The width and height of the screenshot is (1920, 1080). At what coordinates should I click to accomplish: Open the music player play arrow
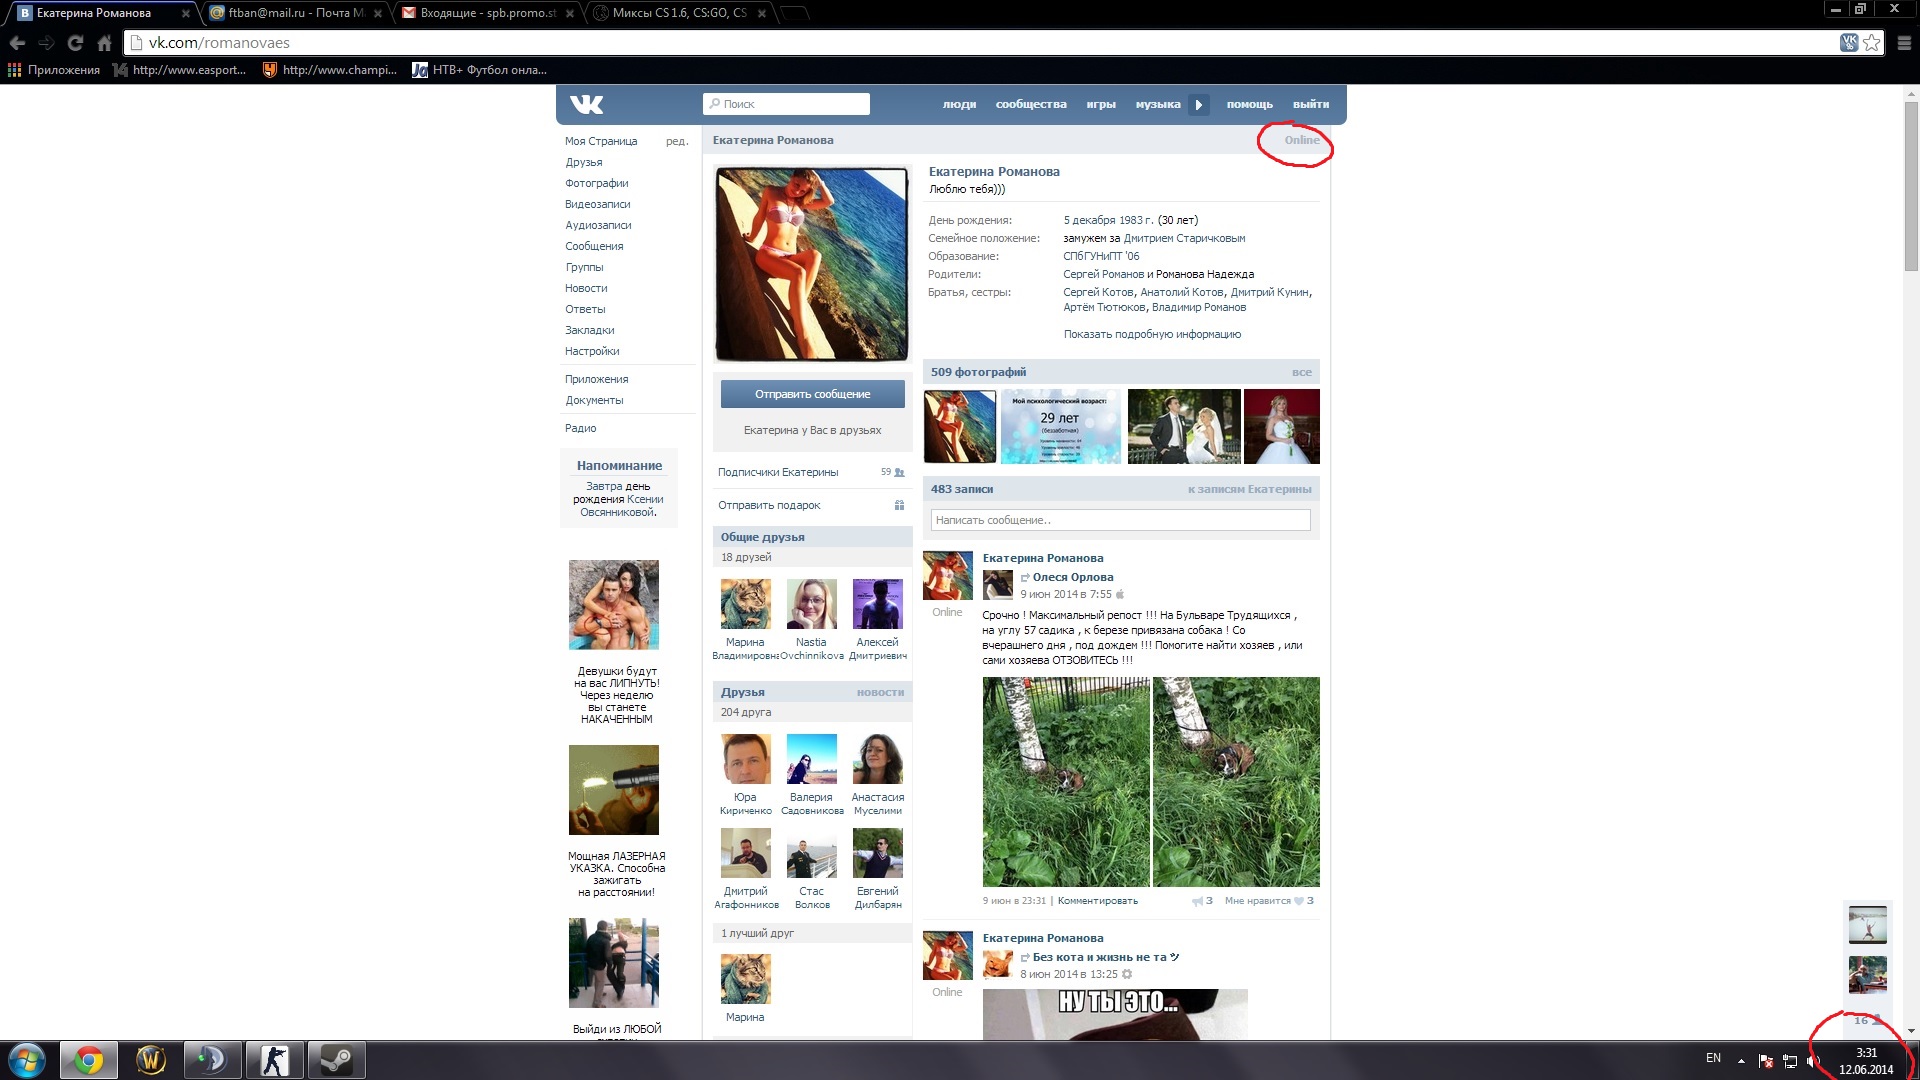click(1199, 104)
